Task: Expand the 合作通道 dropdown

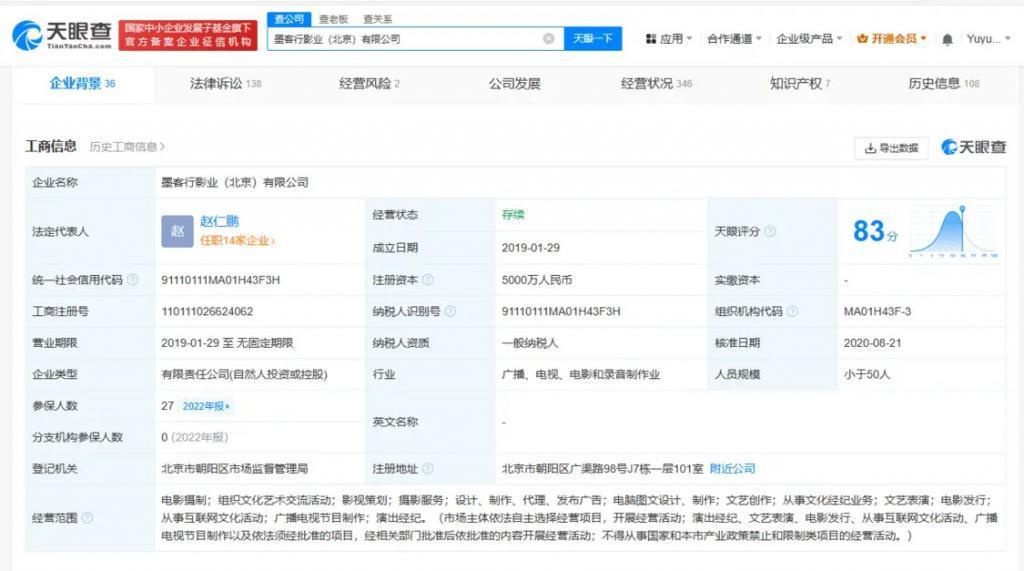Action: (x=734, y=39)
